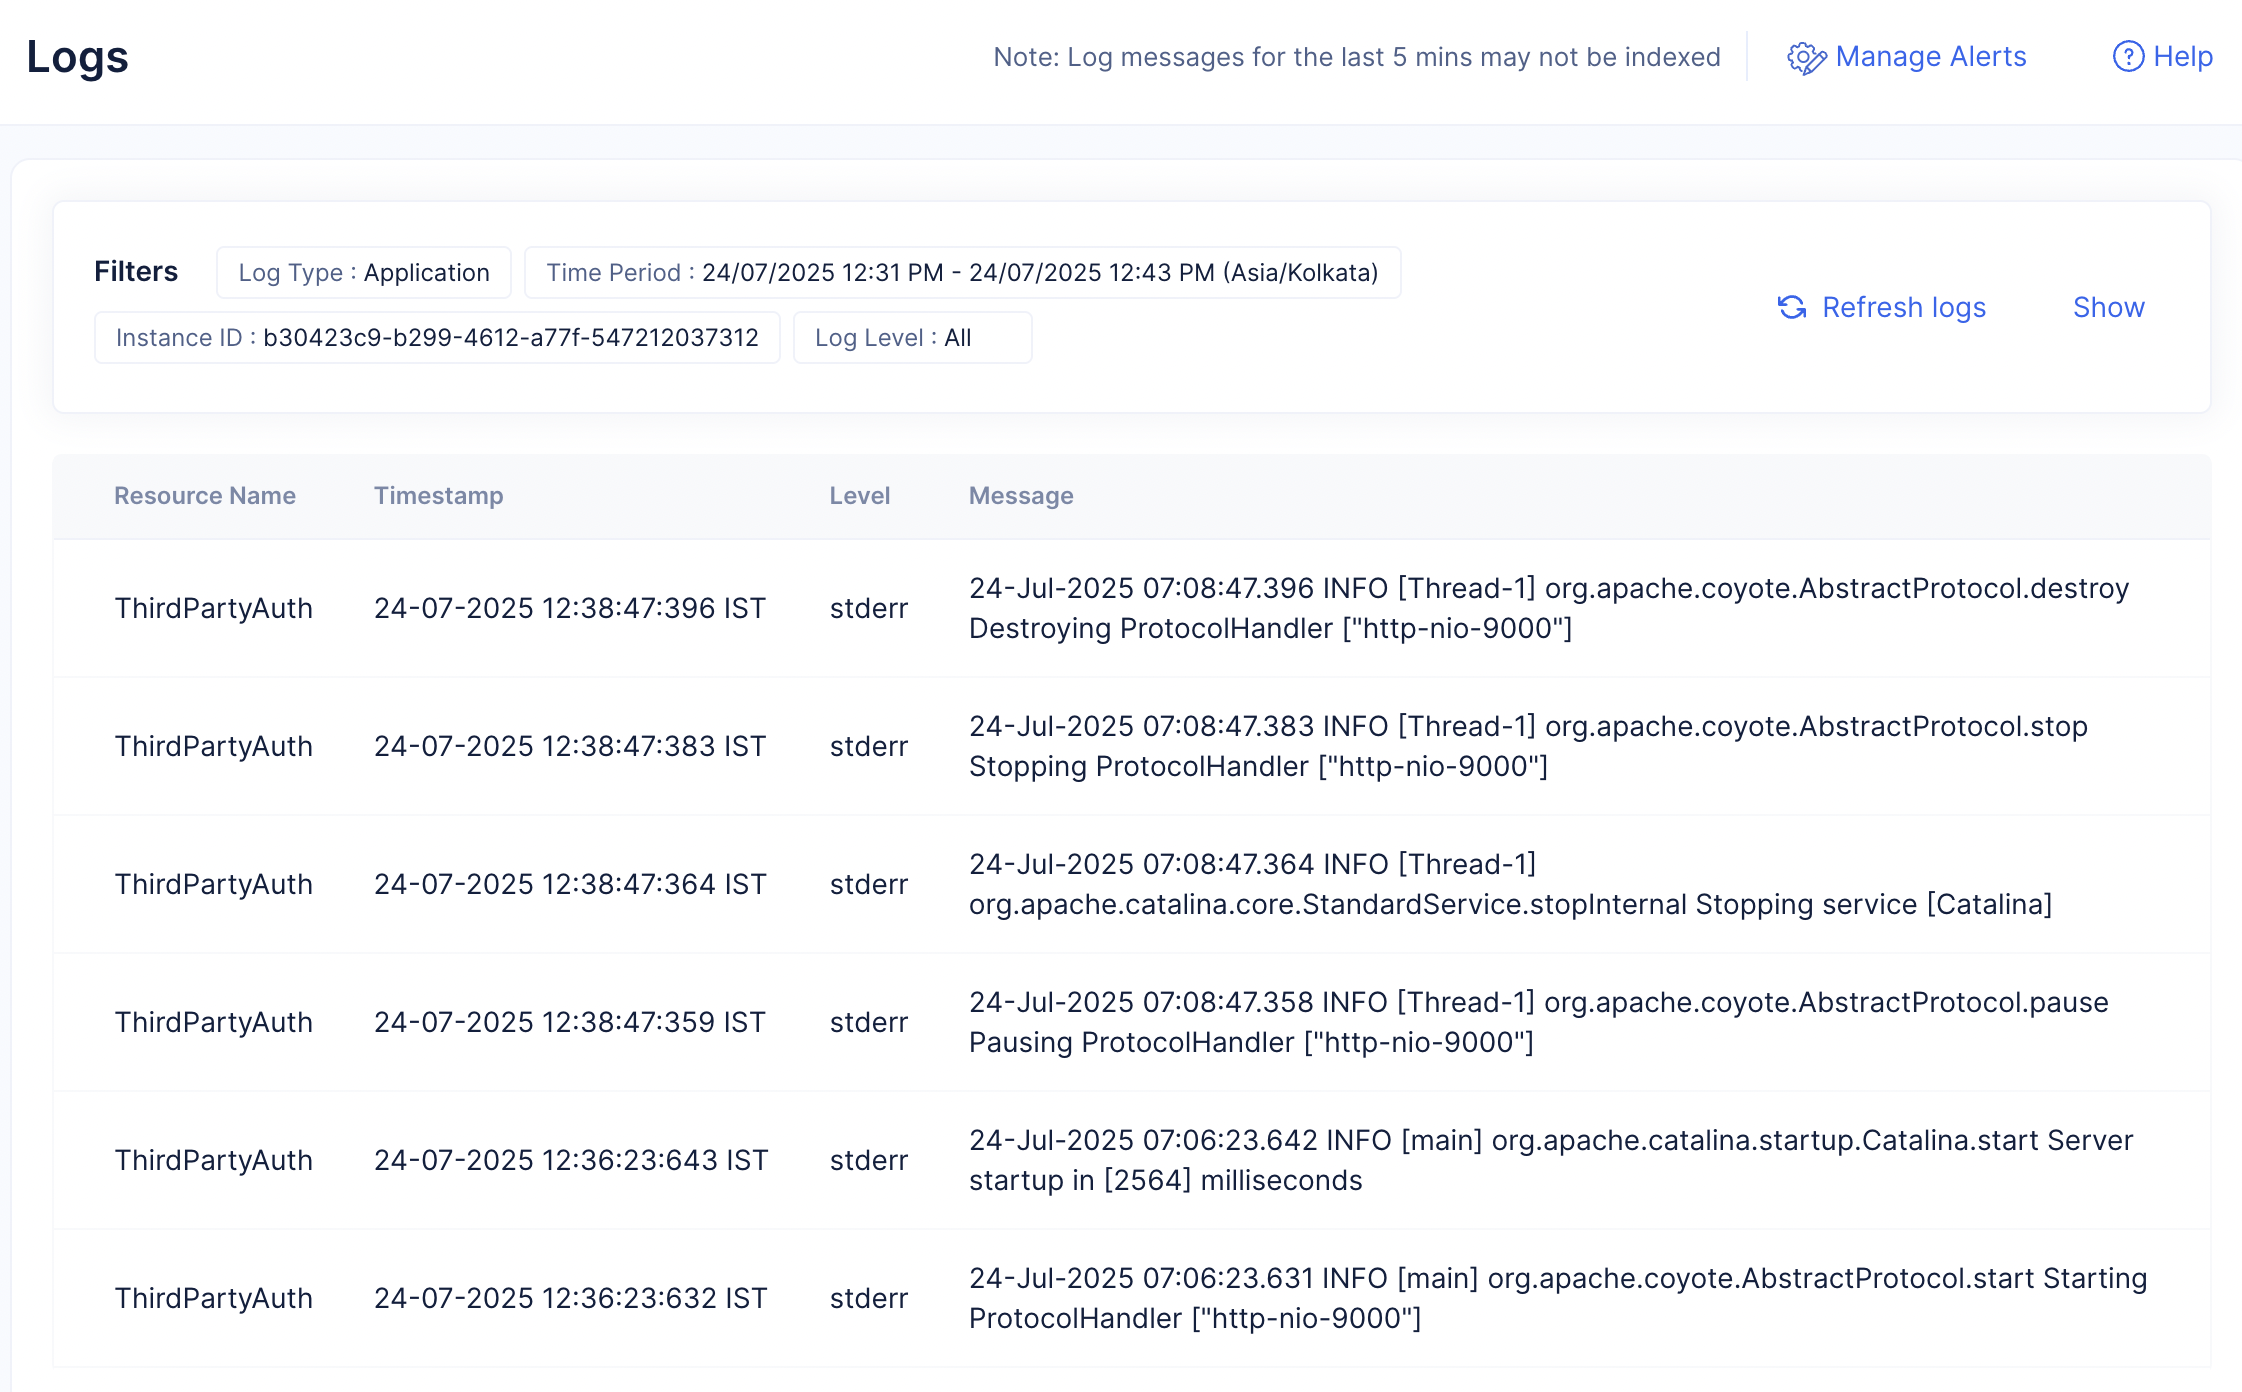Click the Timestamp column header

click(439, 495)
